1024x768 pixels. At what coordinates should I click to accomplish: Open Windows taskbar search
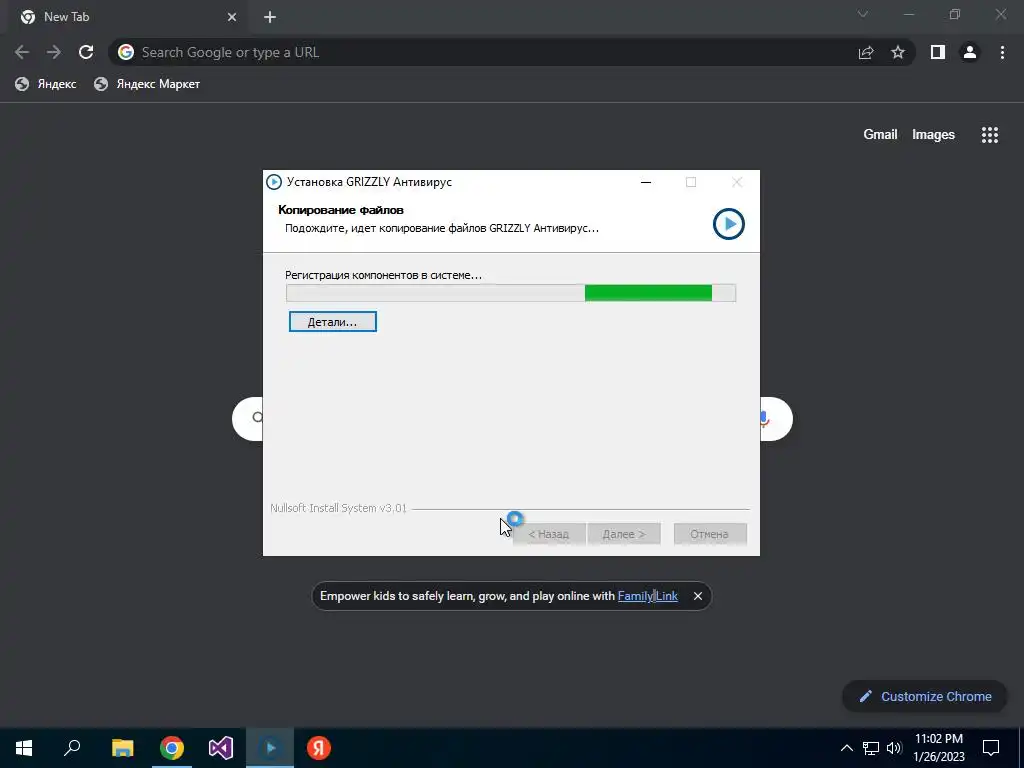point(72,748)
